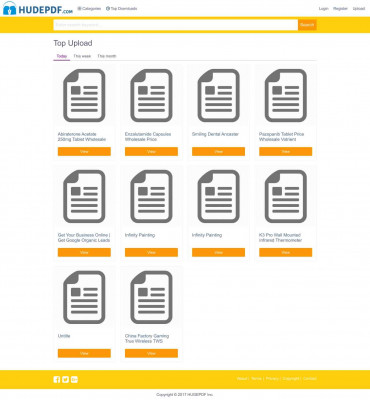Open document icon for Smiling Dental Ancaster
This screenshot has width=370, height=400.
pyautogui.click(x=218, y=96)
